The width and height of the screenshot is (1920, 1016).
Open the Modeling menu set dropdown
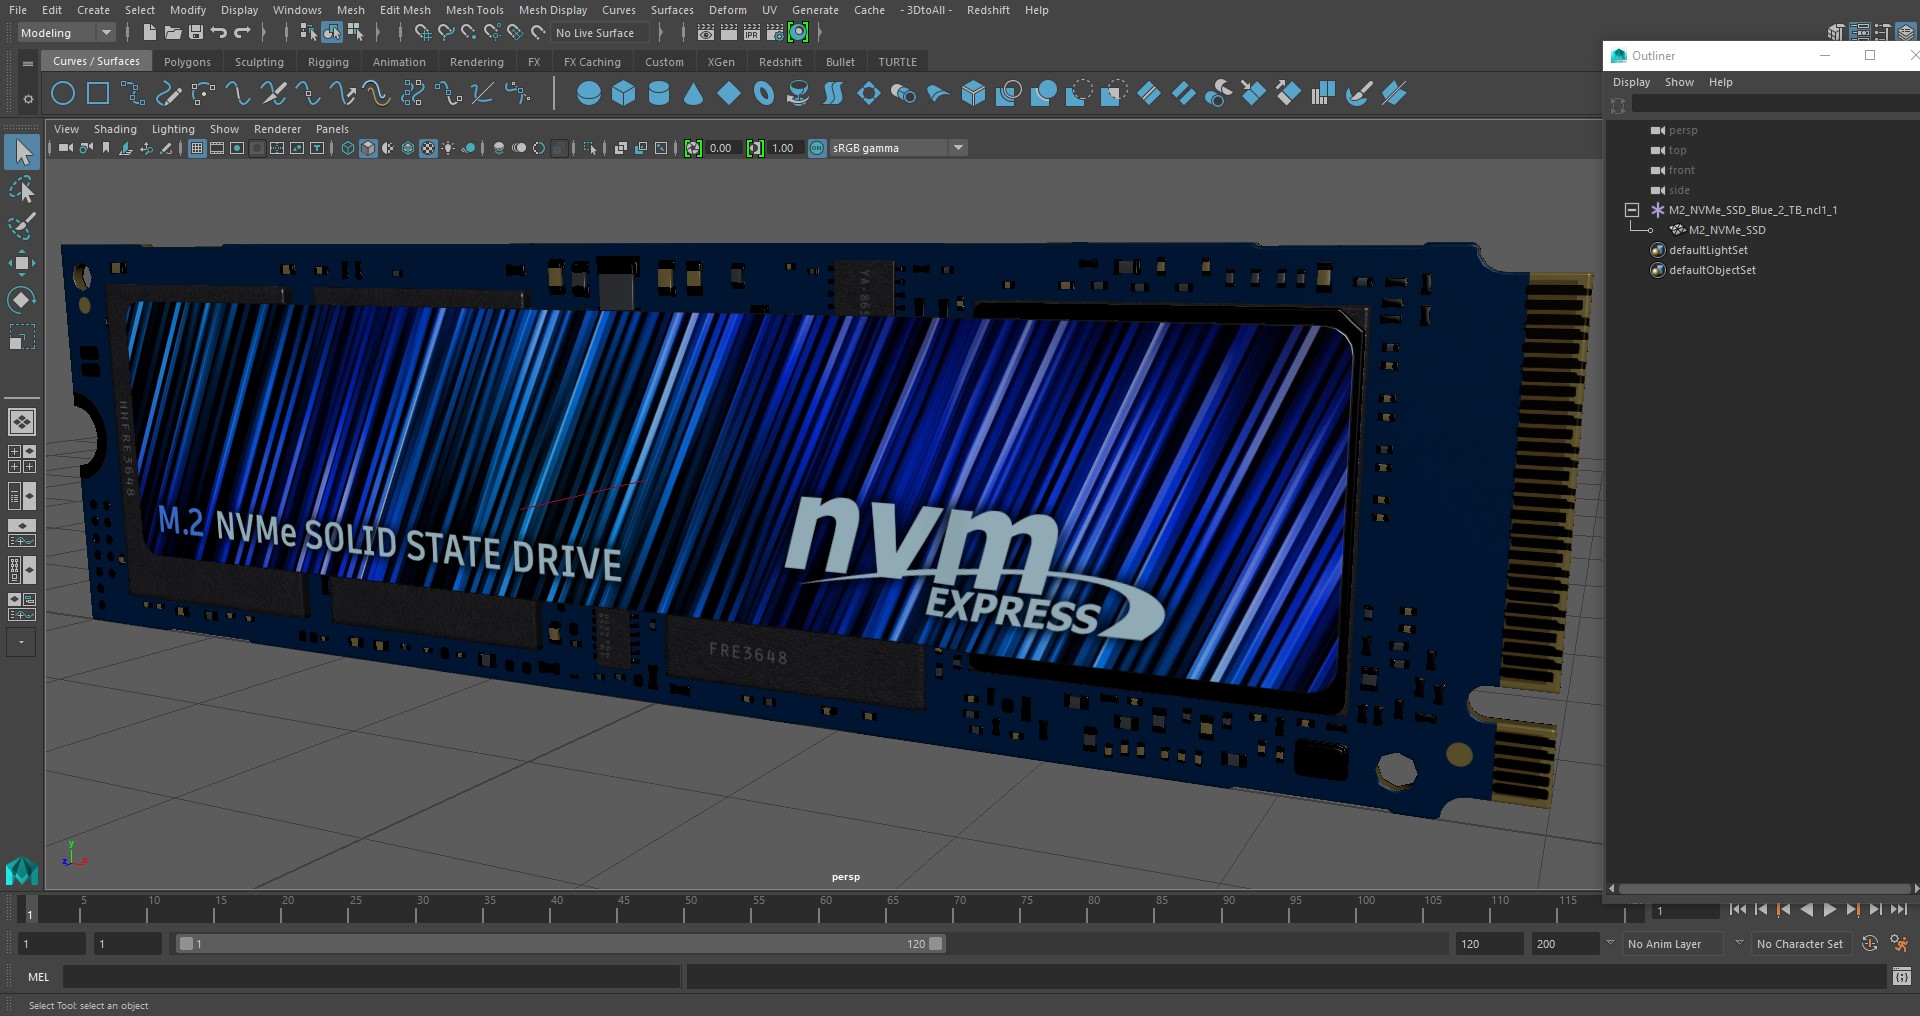pyautogui.click(x=67, y=33)
